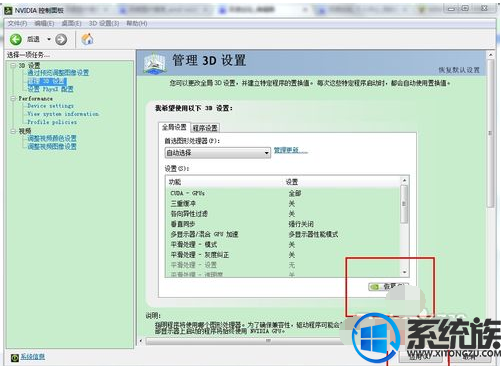Image resolution: width=501 pixels, height=366 pixels.
Task: Click the settings list scrollbar thumb
Action: (404, 204)
